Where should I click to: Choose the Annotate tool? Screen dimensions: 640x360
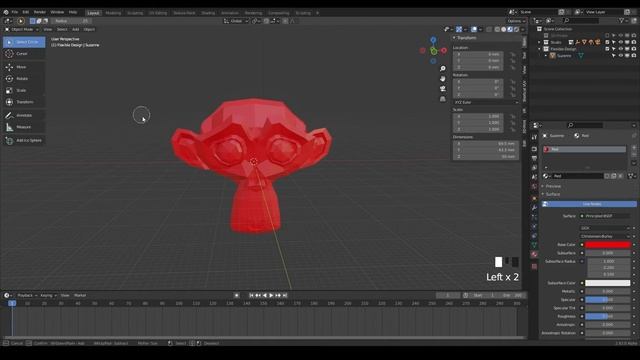(24, 116)
